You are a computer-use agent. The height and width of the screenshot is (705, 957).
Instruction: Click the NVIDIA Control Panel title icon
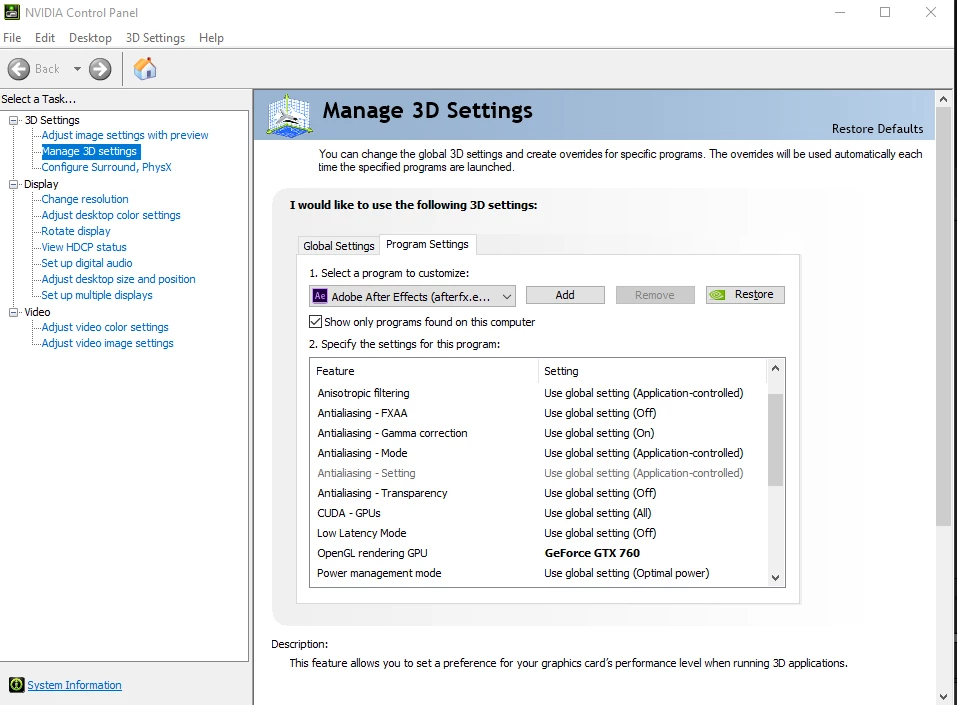point(12,12)
